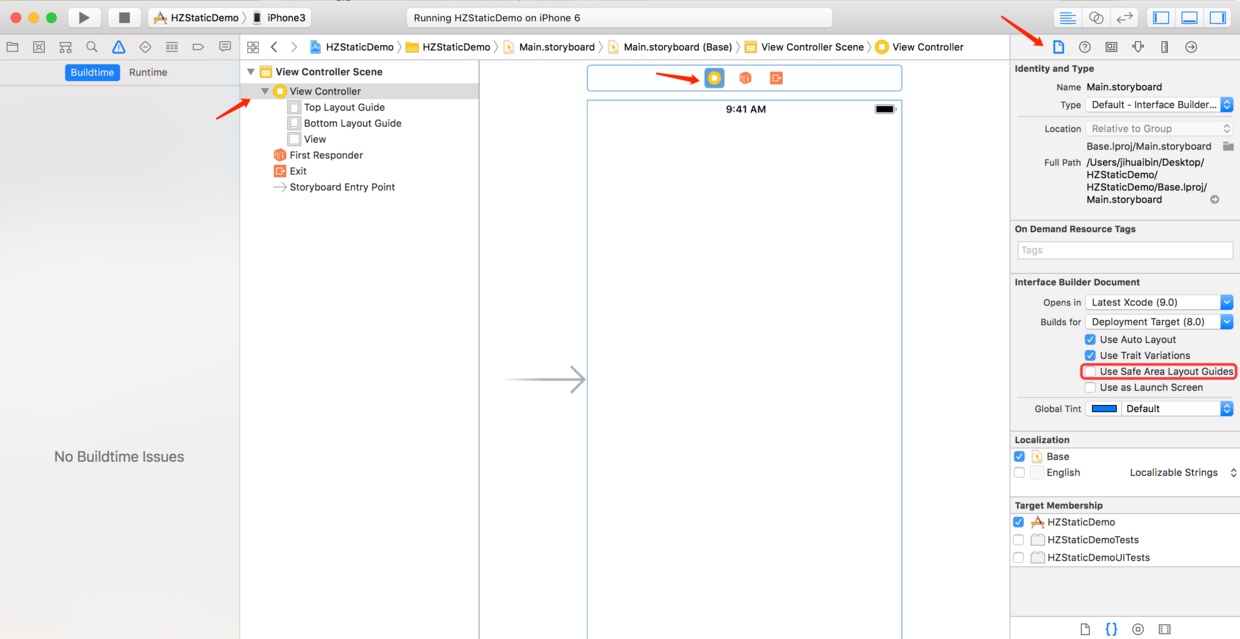
Task: Select First Responder icon in scene dock
Action: click(745, 78)
